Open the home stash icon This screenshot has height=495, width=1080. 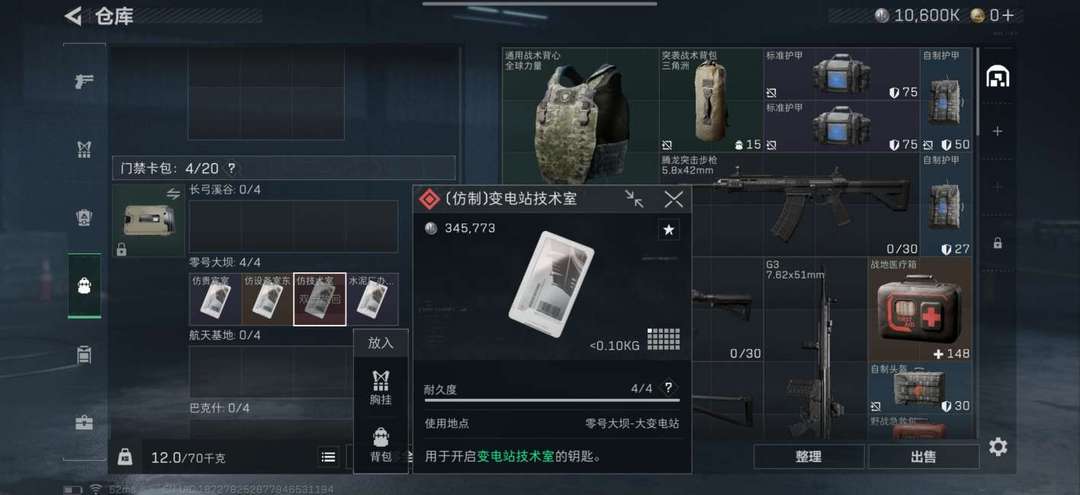coord(997,77)
